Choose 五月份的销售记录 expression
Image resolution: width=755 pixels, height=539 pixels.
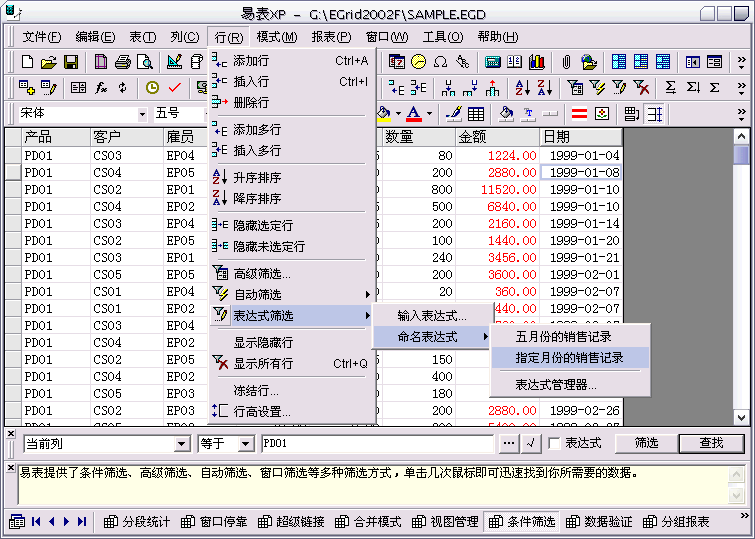tap(570, 337)
